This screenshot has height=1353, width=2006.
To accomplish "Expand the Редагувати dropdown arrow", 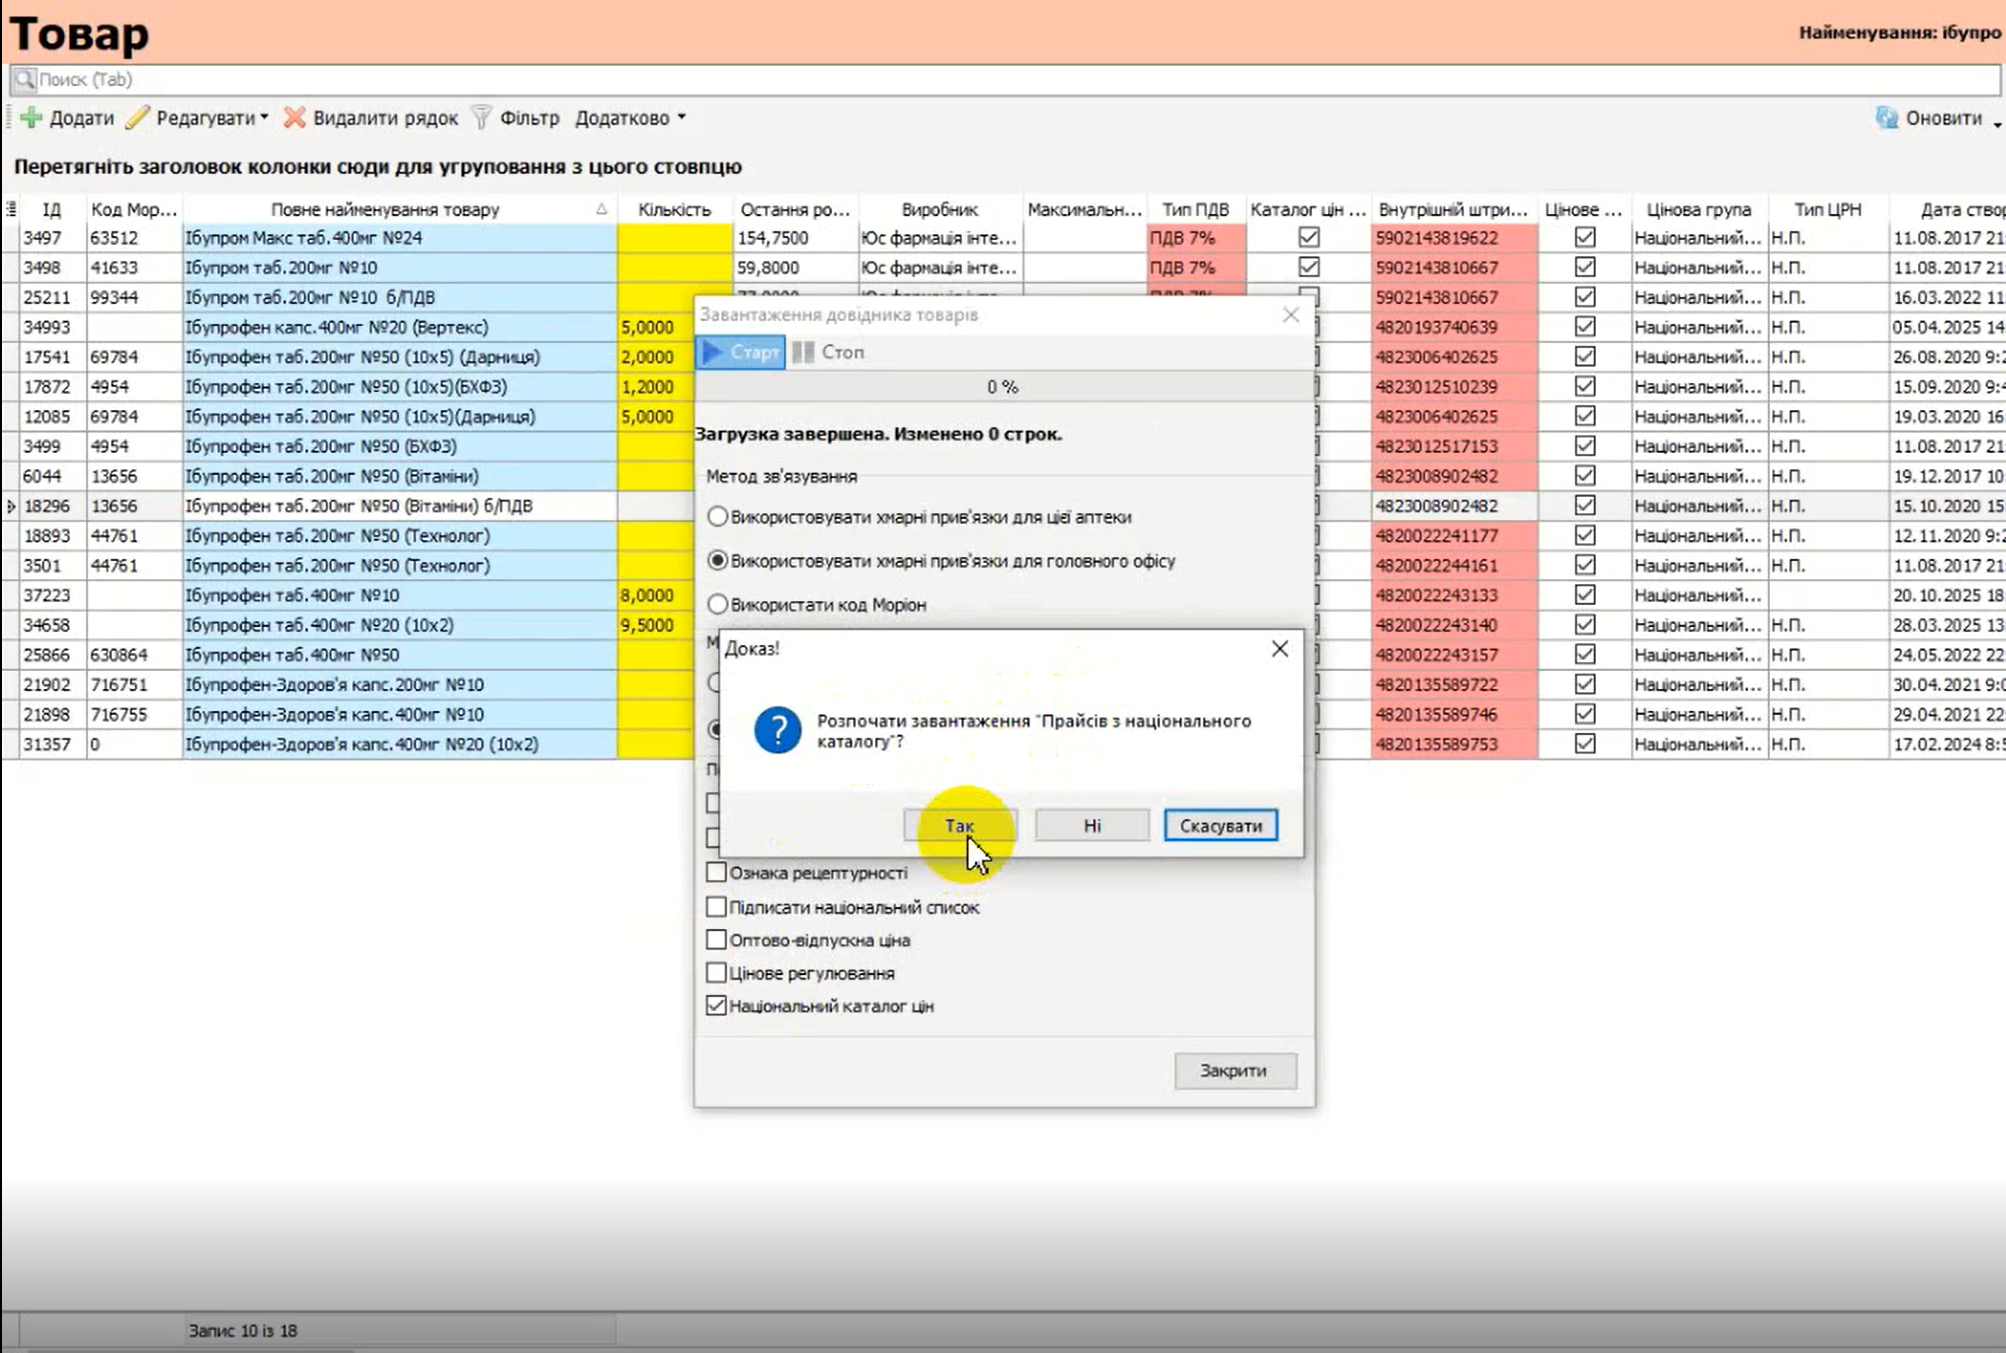I will tap(264, 118).
